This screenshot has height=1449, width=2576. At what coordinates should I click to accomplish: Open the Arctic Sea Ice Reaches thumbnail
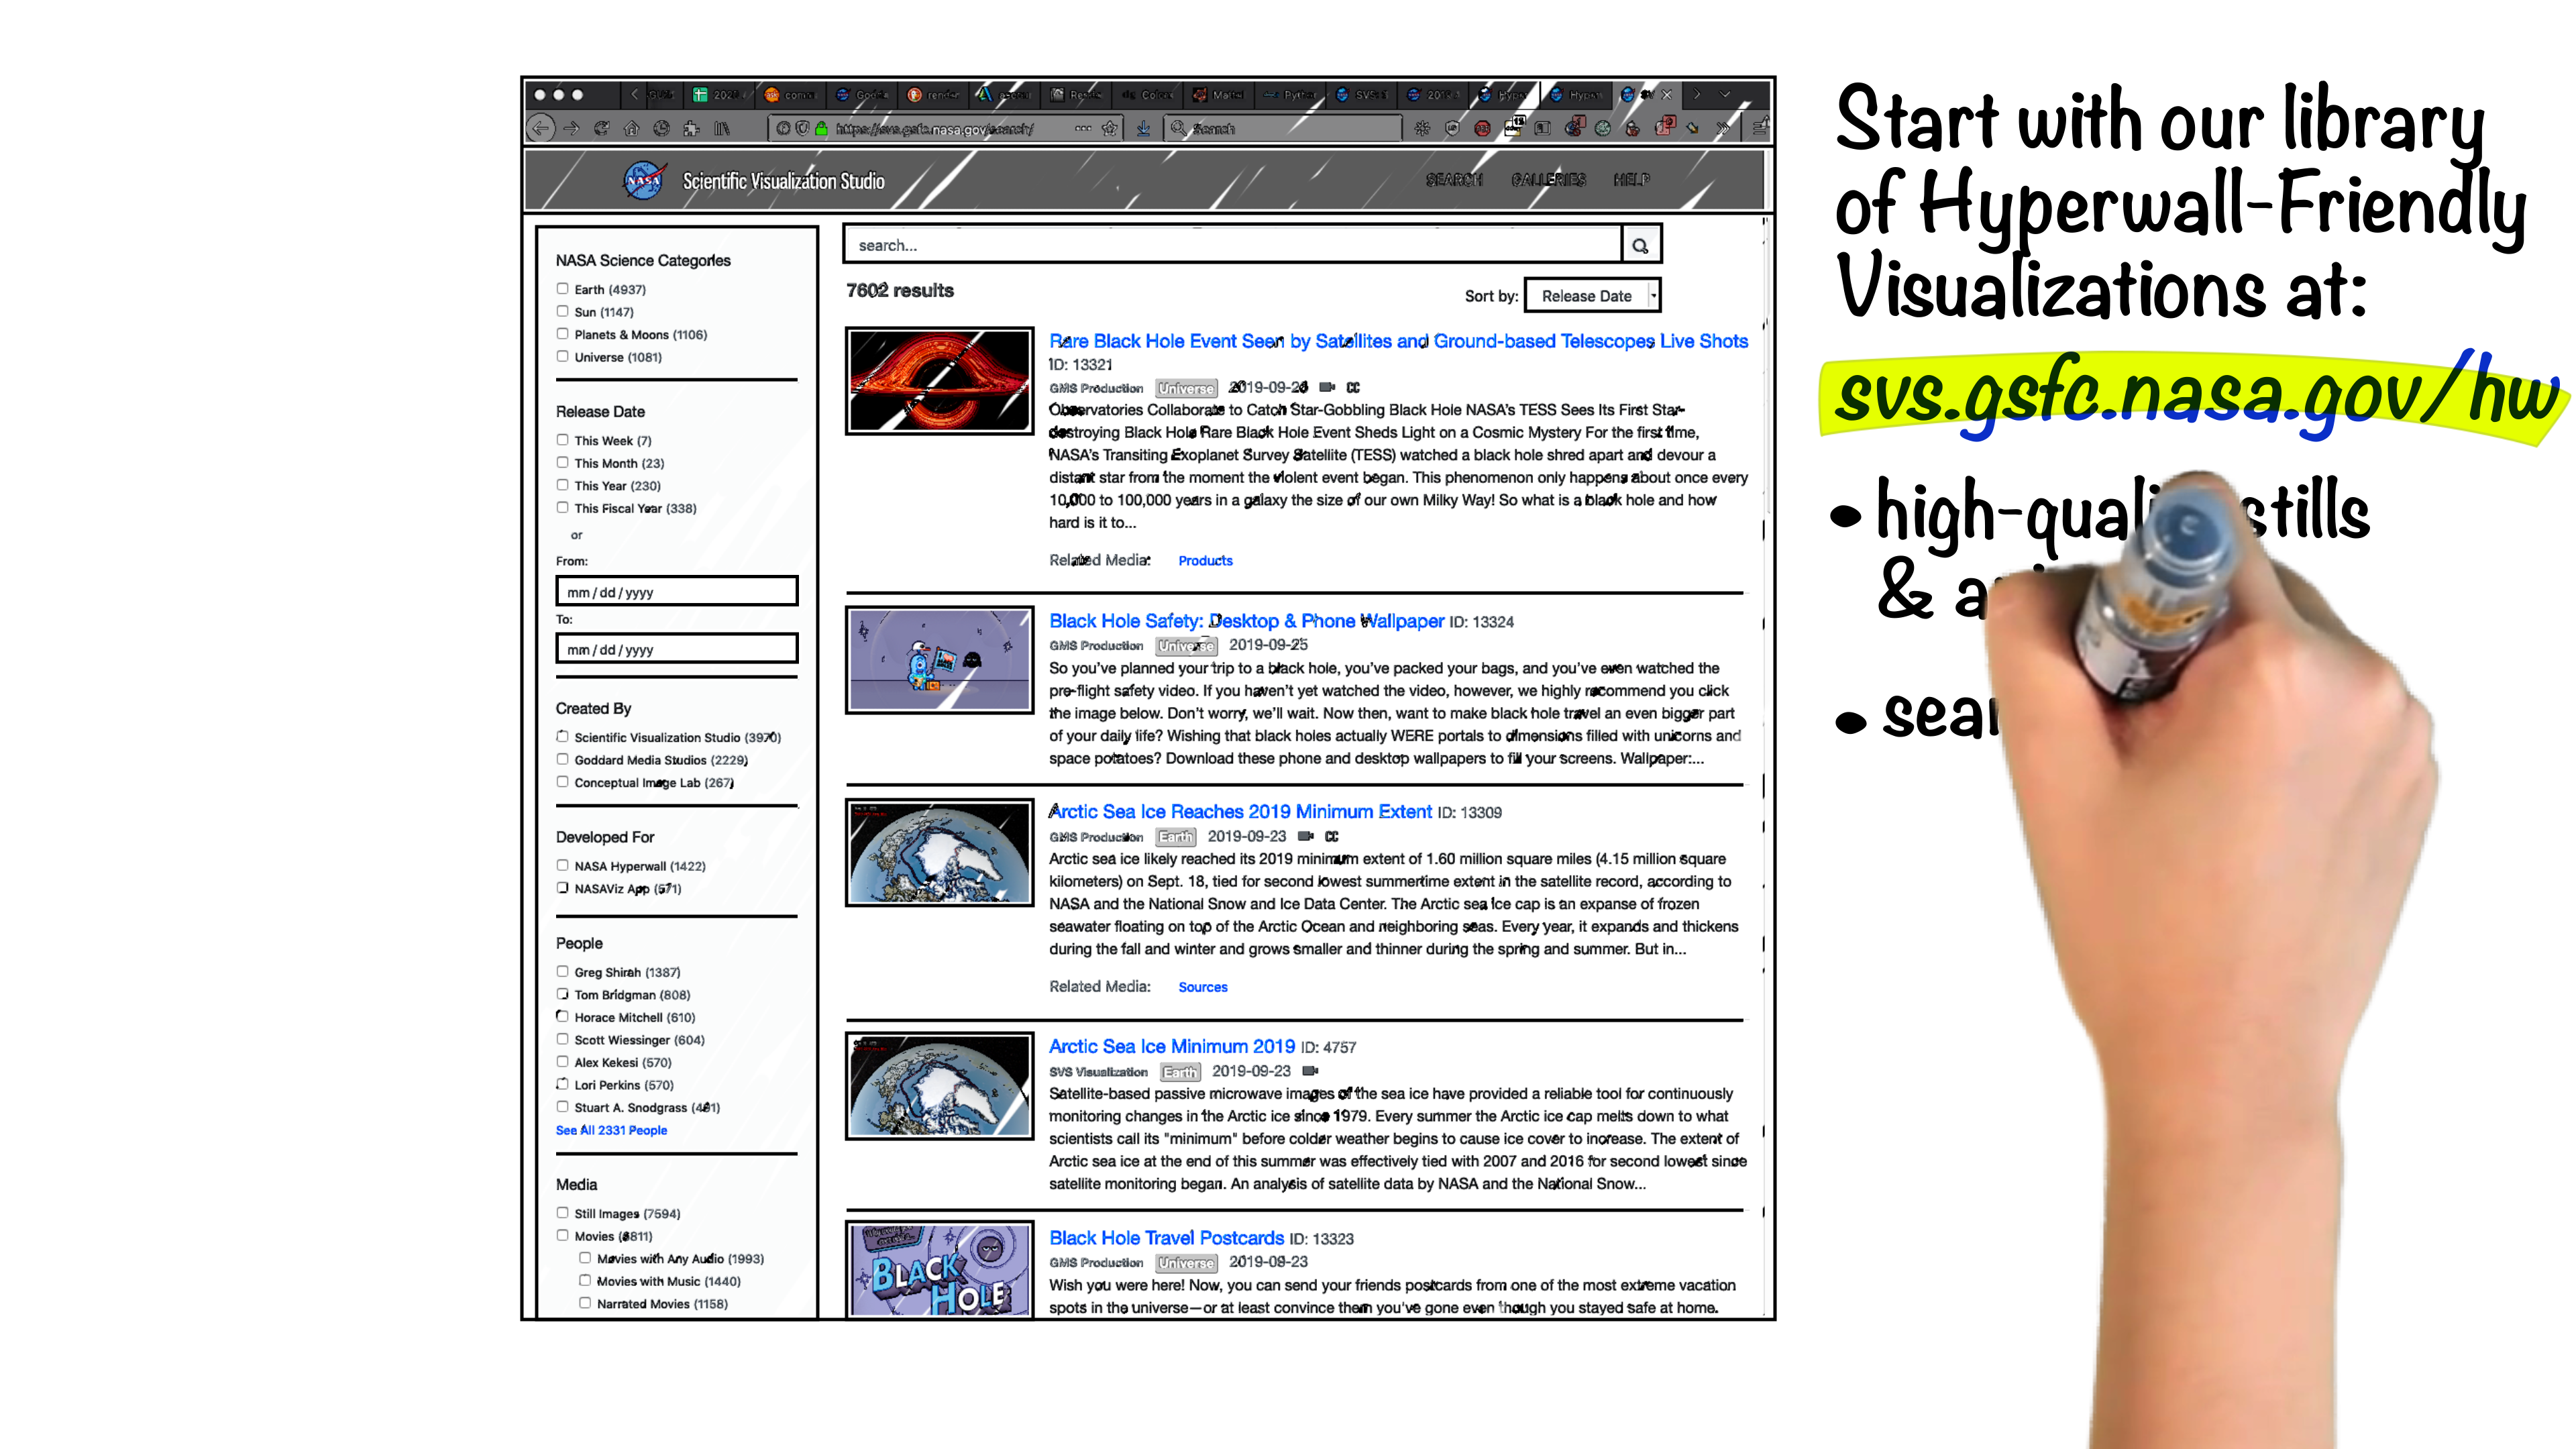(939, 852)
